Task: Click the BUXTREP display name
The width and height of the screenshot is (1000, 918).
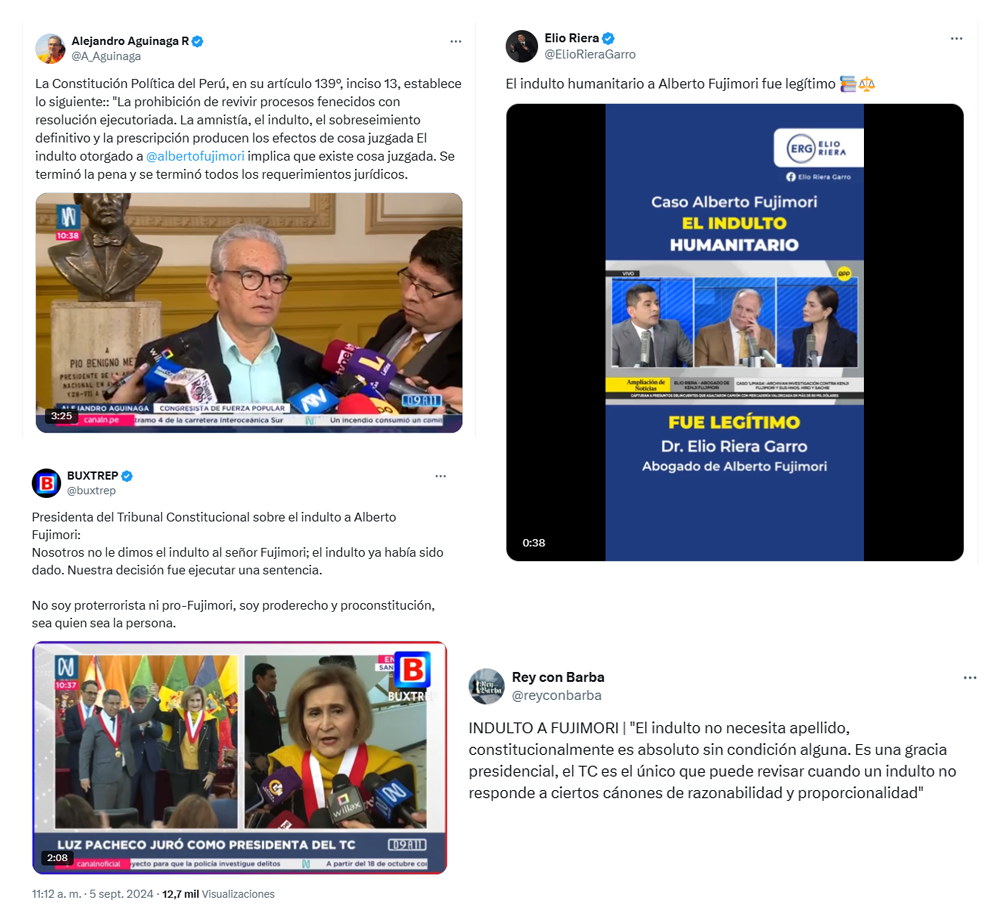Action: pos(92,476)
